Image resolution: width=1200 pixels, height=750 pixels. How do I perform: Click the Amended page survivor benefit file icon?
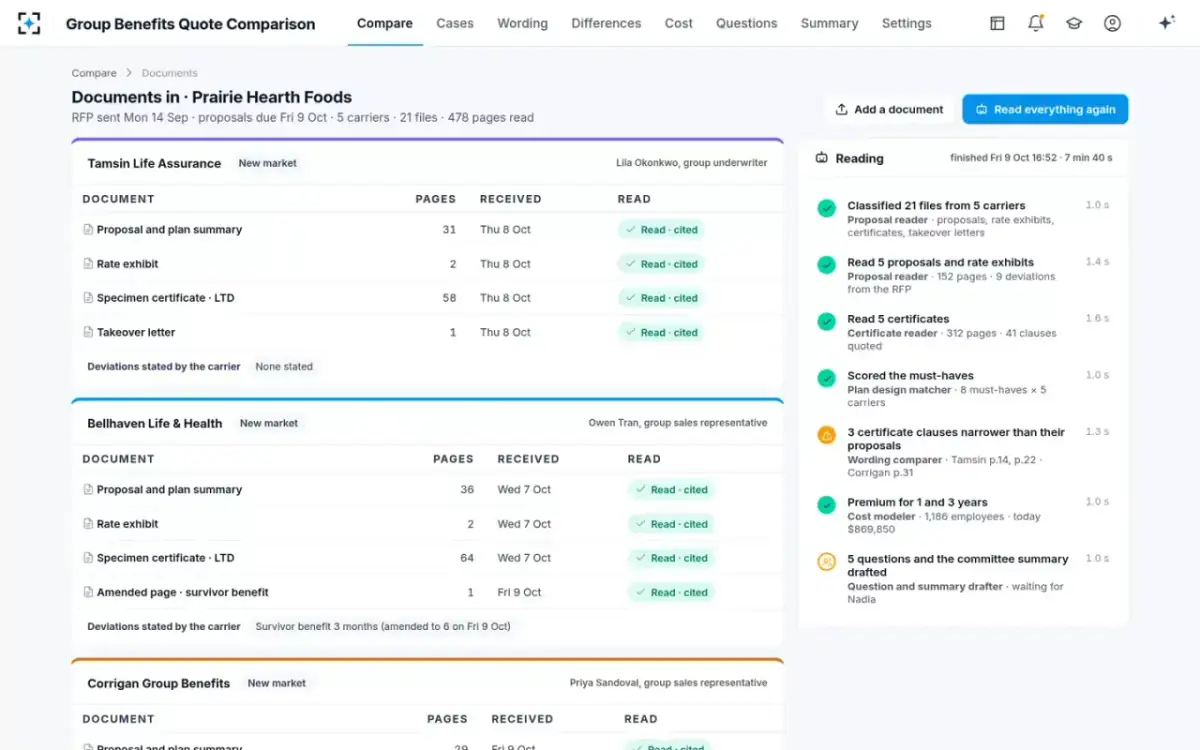[88, 592]
